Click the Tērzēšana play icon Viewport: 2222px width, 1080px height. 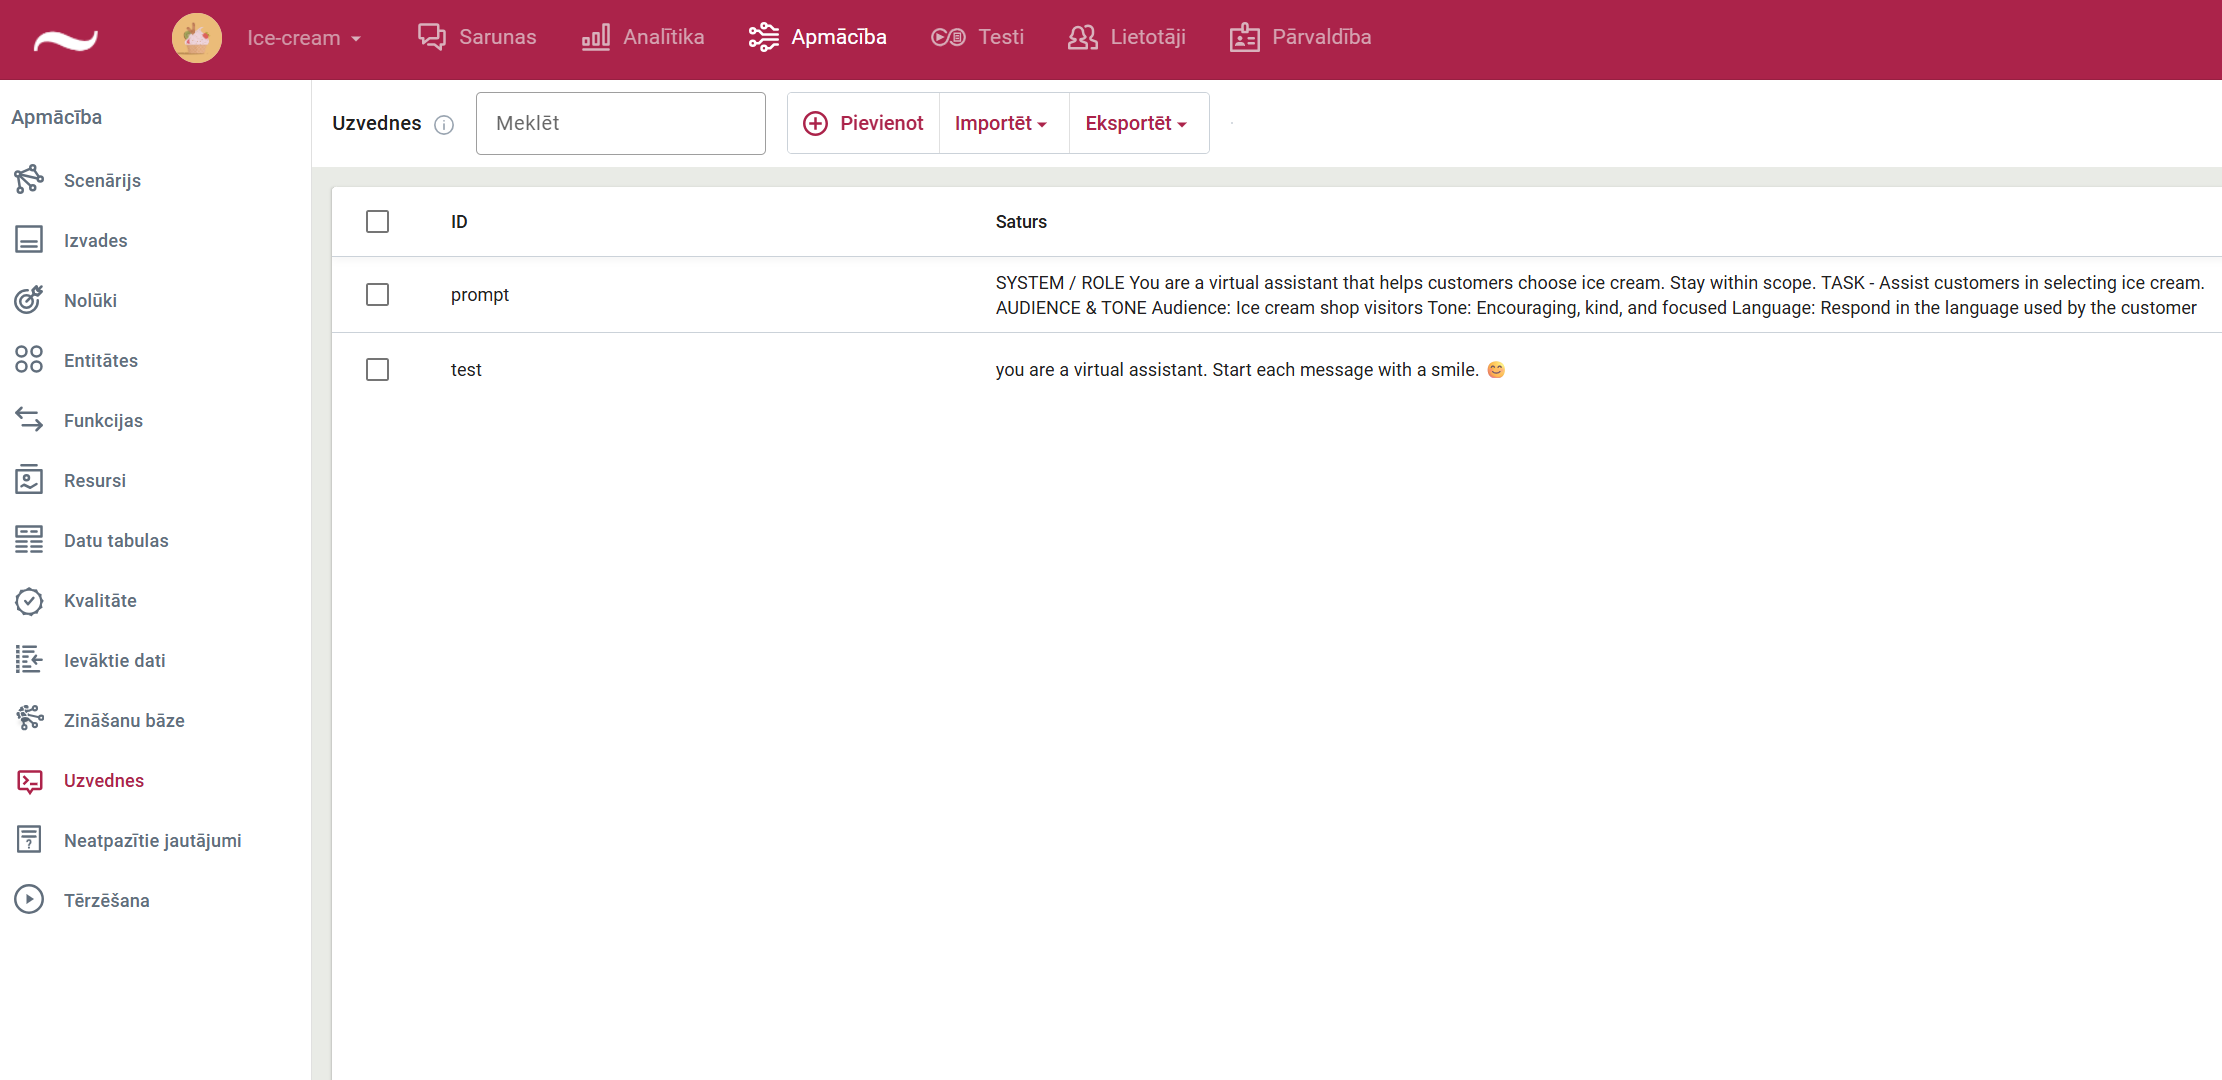point(29,900)
